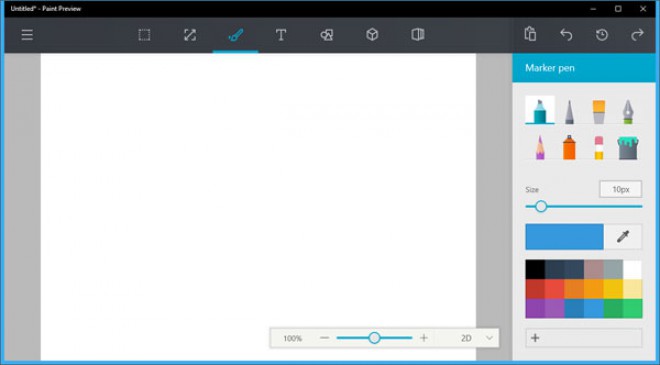Click the brush Size slider handle
The image size is (660, 365).
point(541,206)
